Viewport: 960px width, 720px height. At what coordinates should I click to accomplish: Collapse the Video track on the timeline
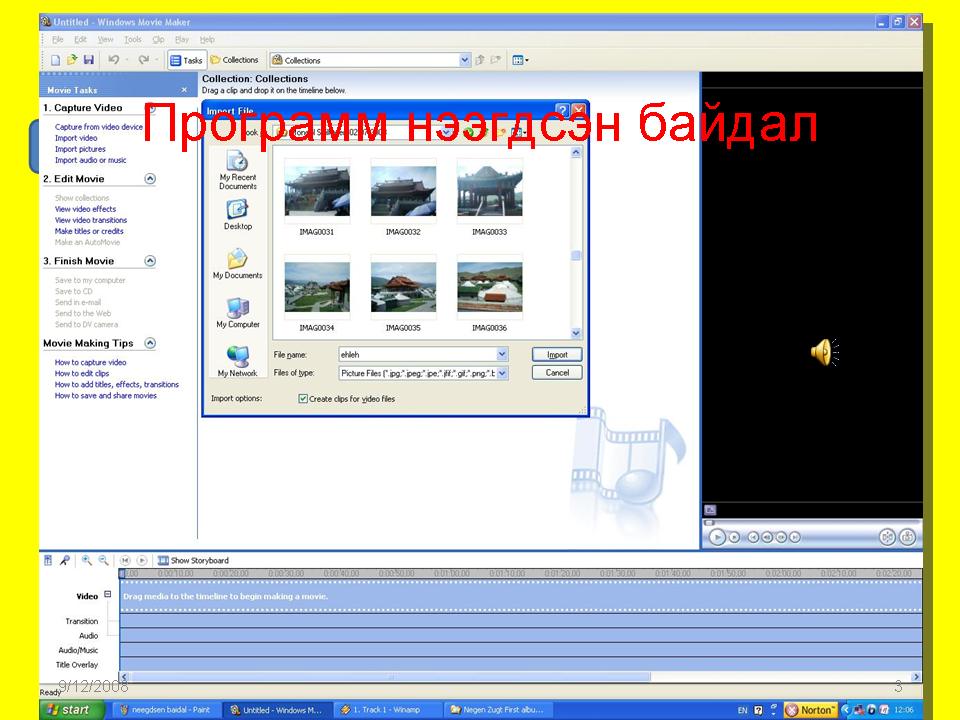coord(108,595)
